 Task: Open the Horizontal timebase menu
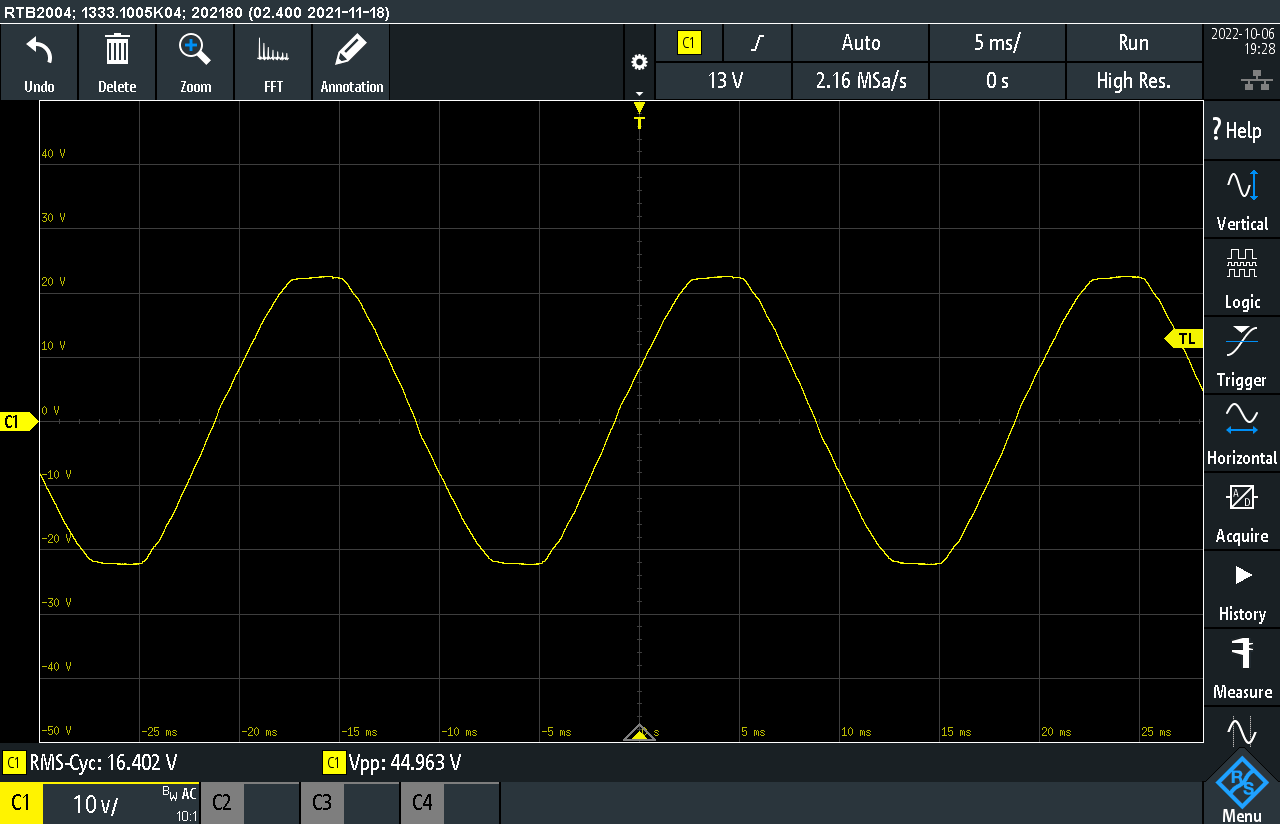[x=1241, y=433]
